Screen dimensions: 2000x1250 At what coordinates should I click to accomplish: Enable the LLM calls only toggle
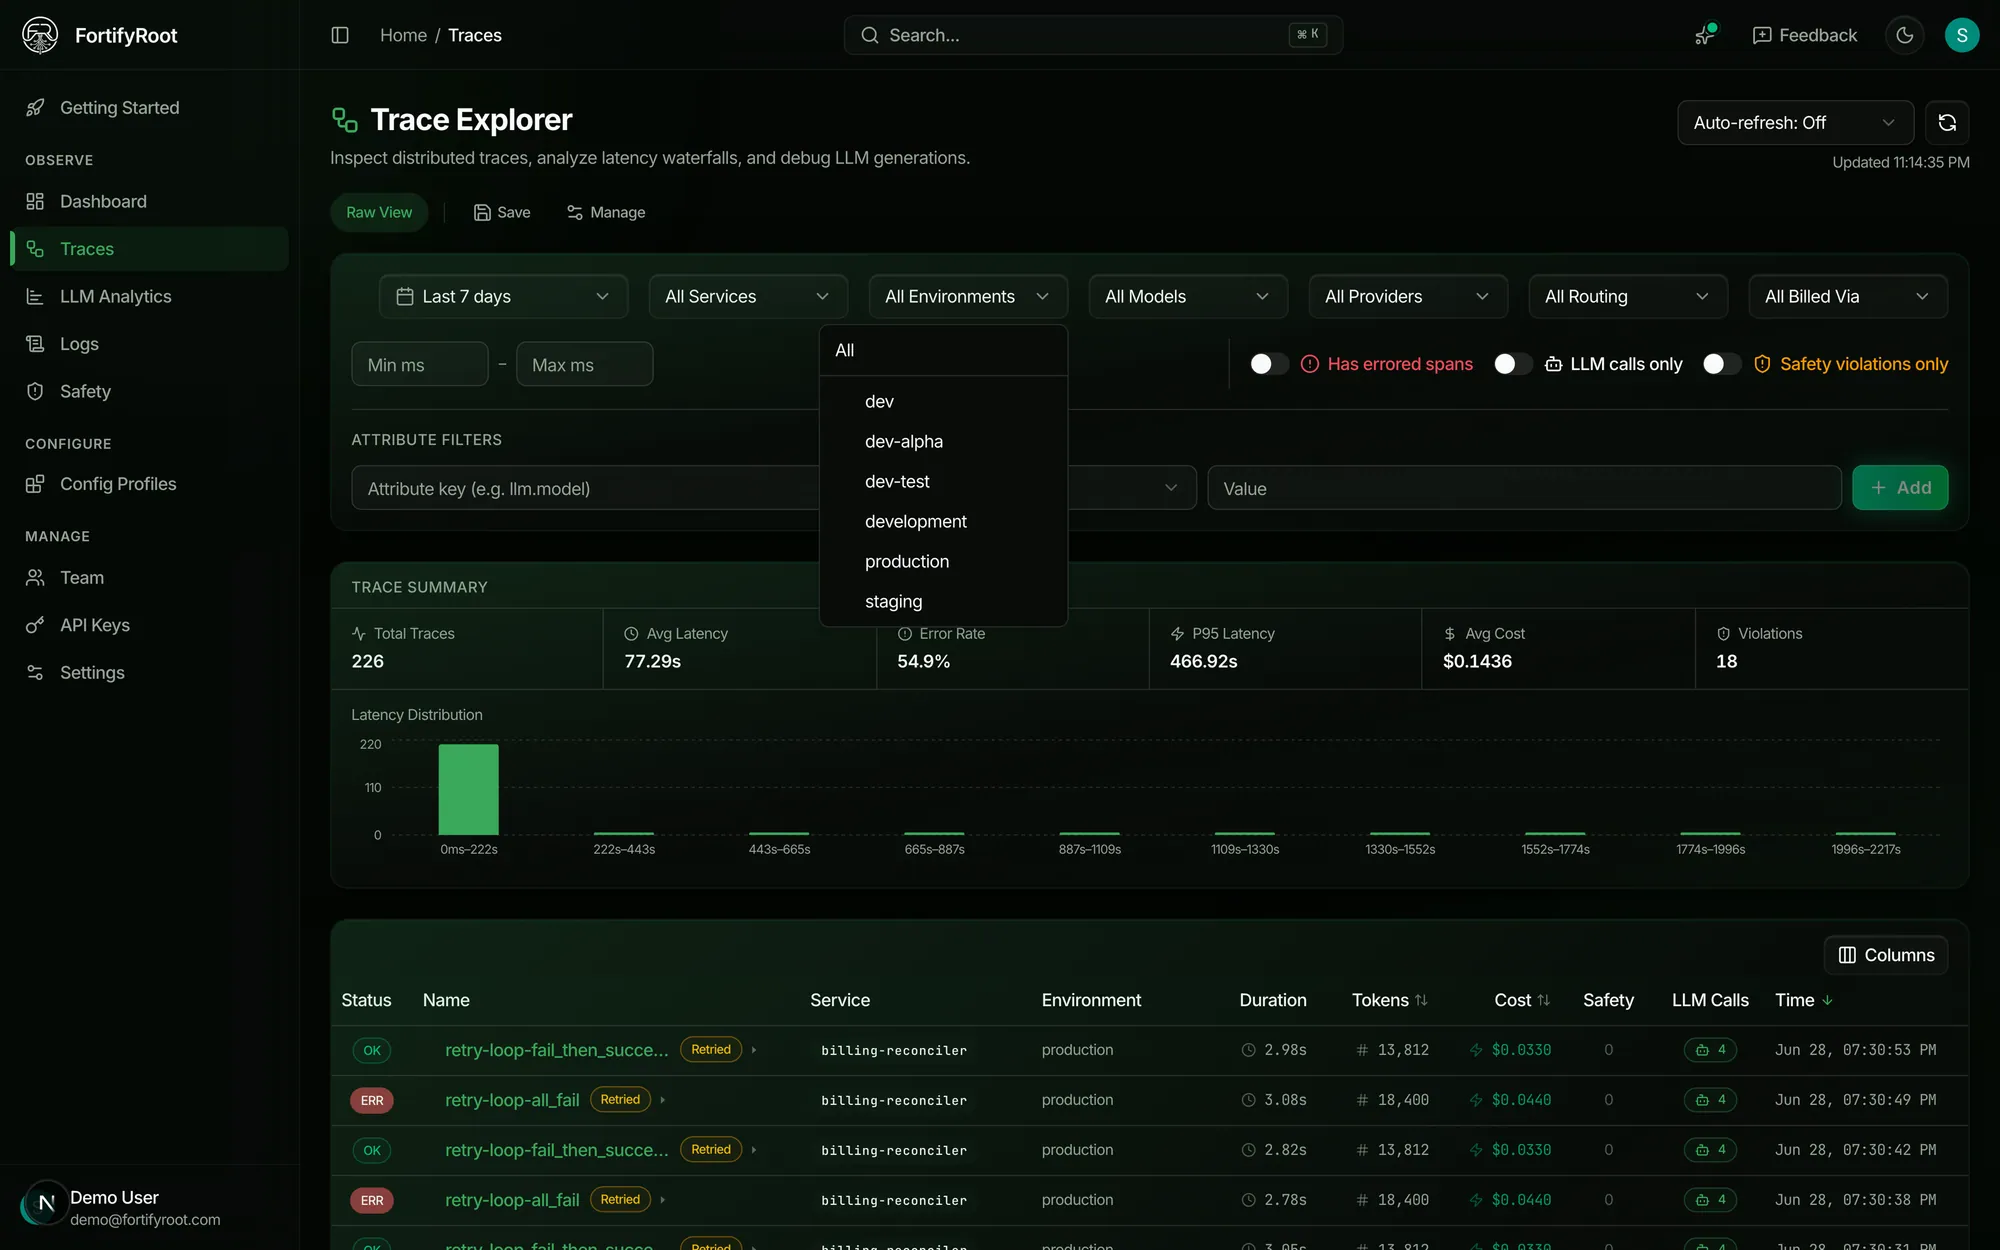pyautogui.click(x=1512, y=364)
